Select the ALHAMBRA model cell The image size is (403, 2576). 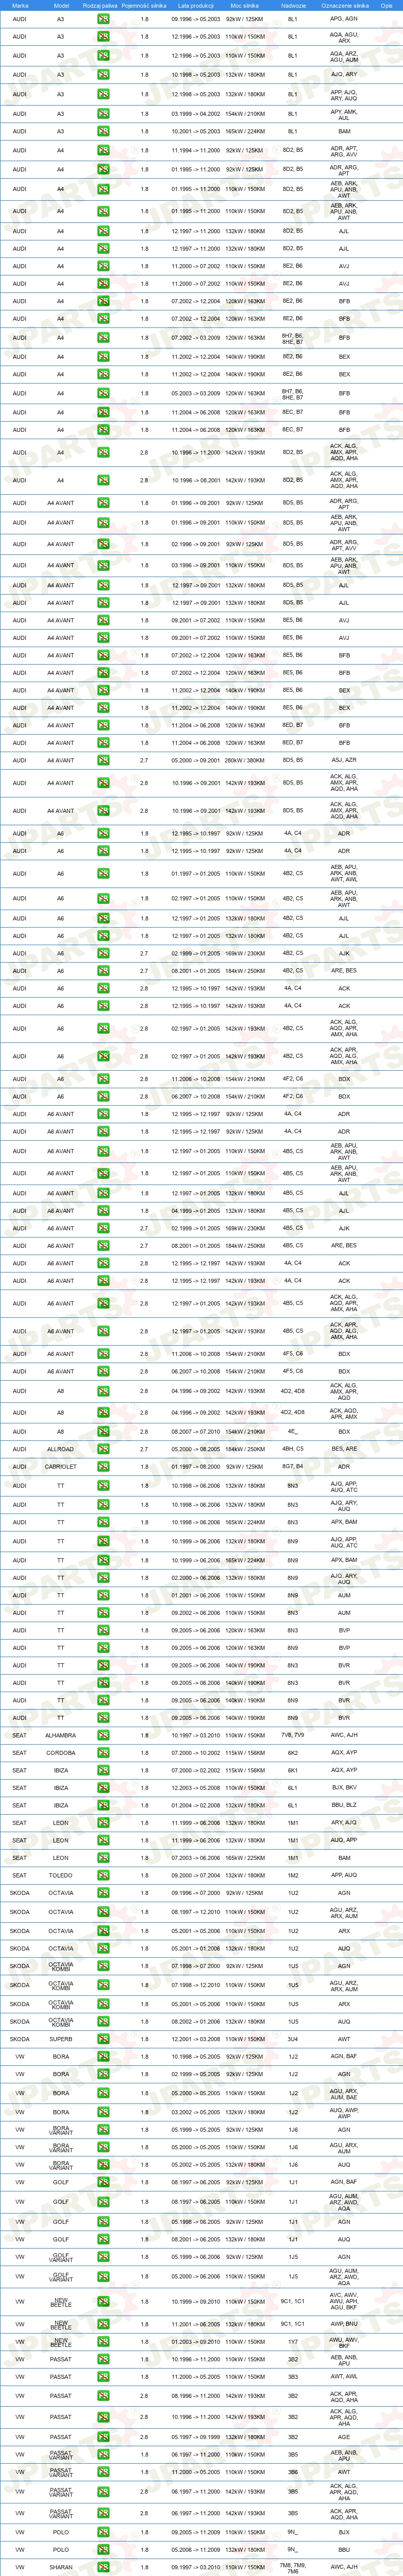tap(60, 1735)
